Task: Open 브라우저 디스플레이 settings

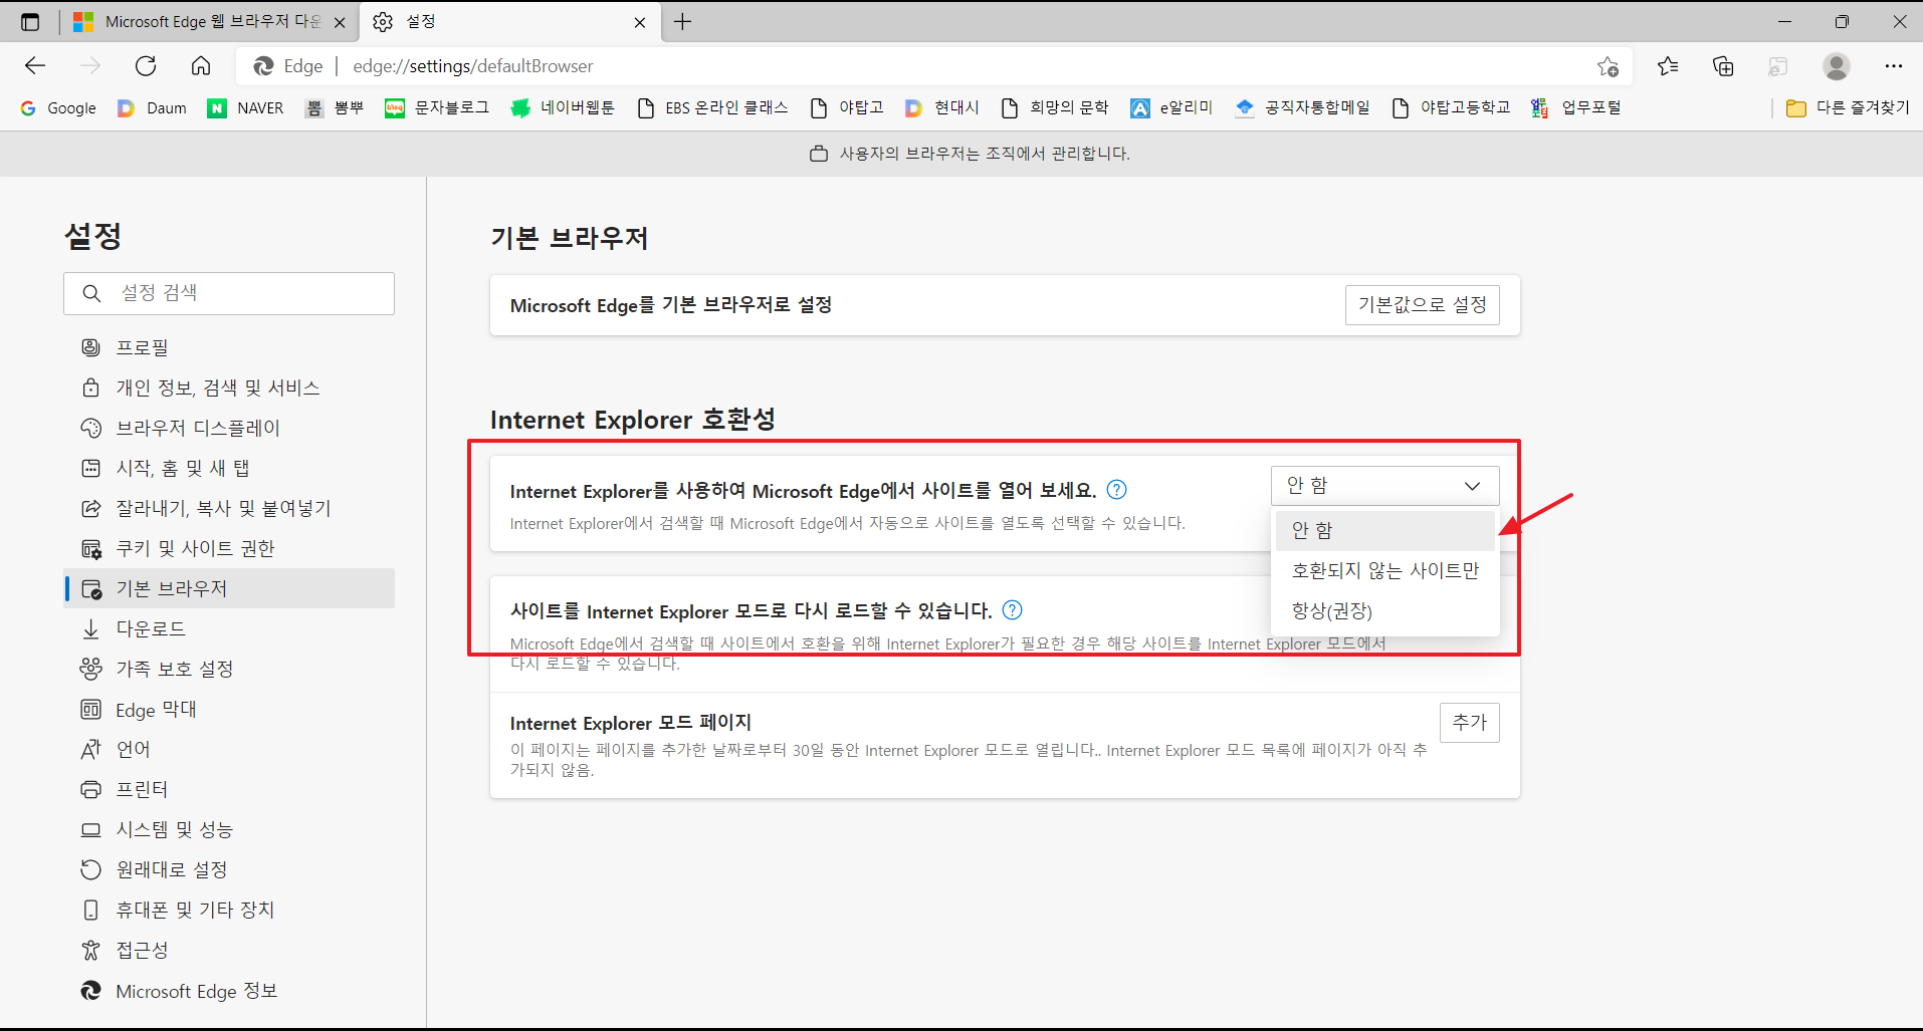Action: point(229,428)
